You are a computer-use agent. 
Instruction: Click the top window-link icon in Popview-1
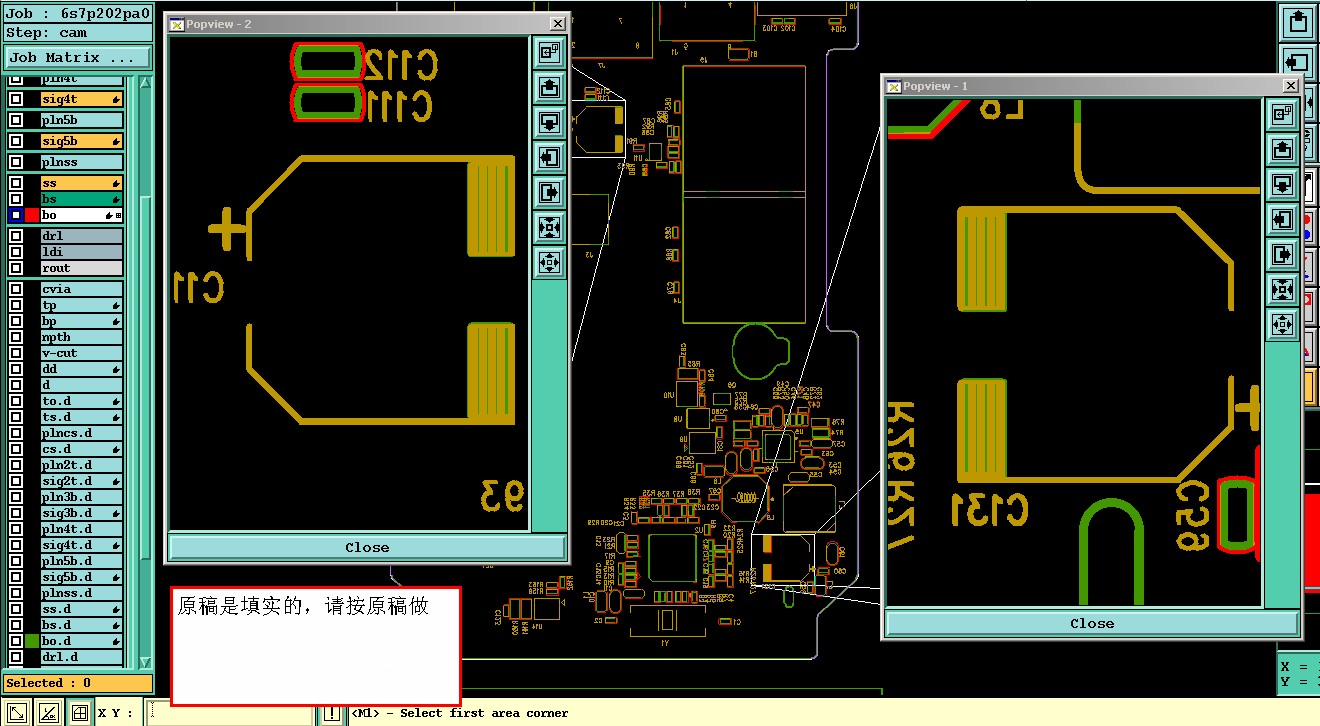point(1282,115)
